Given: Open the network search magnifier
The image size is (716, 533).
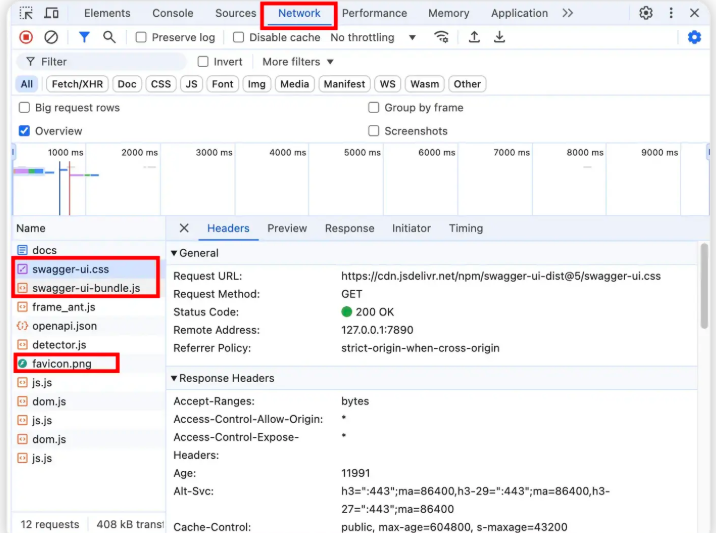Looking at the screenshot, I should [109, 37].
